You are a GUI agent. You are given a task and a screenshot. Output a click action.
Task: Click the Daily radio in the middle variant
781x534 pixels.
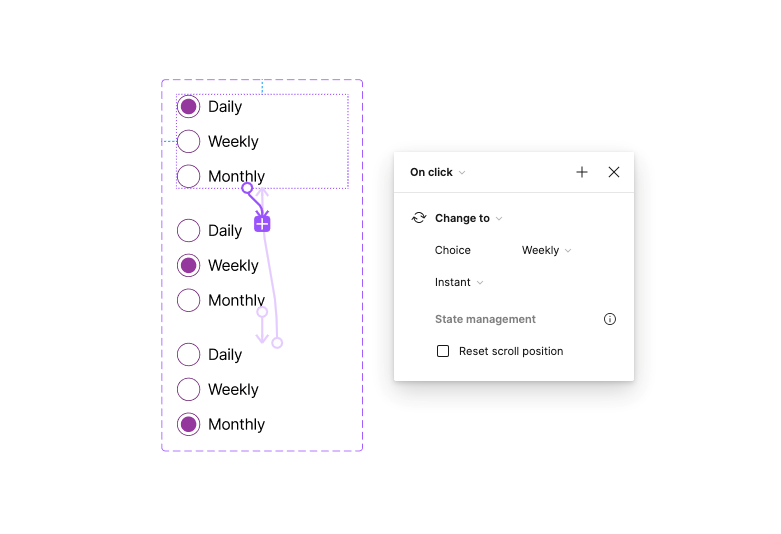[189, 230]
